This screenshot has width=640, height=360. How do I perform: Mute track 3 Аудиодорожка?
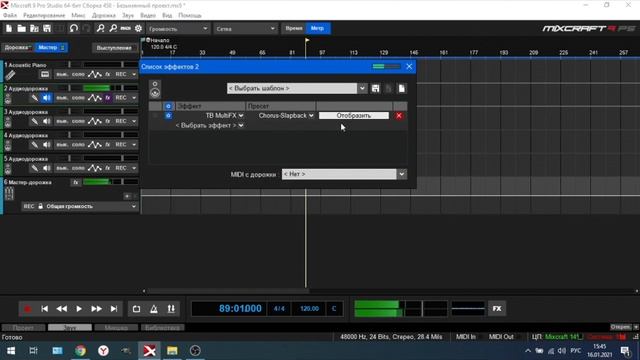(x=62, y=121)
